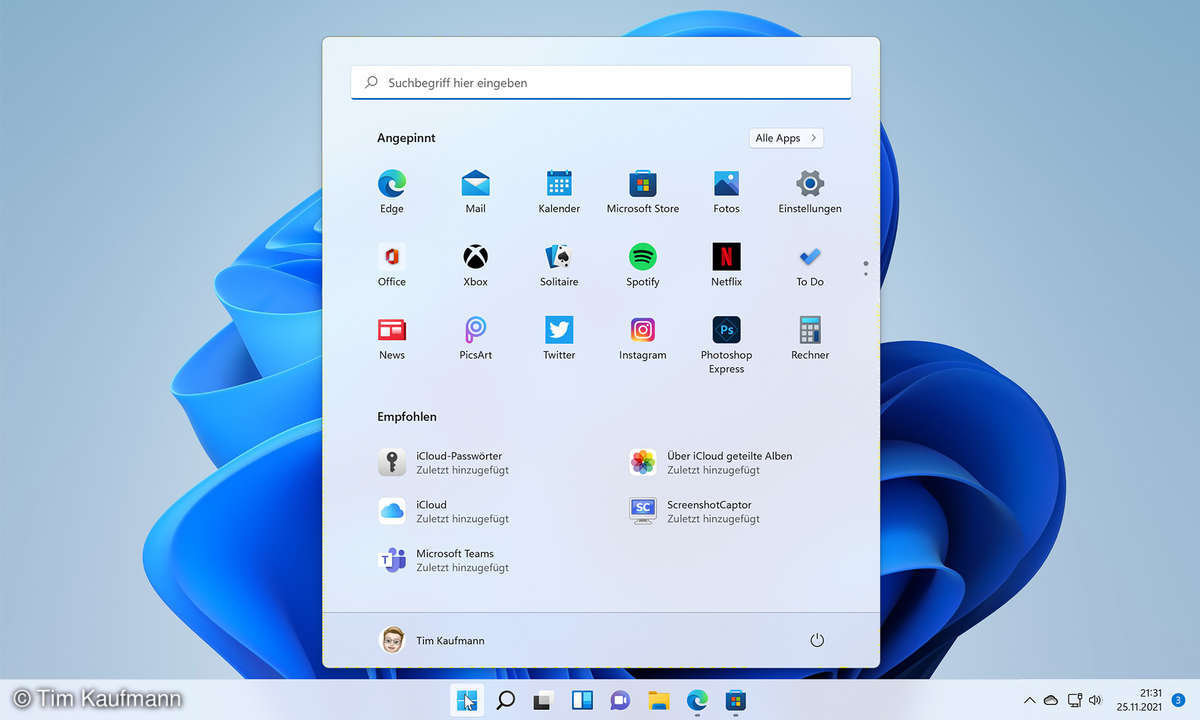Screen dimensions: 1200x720
Task: Open Widgets from taskbar
Action: (x=583, y=700)
